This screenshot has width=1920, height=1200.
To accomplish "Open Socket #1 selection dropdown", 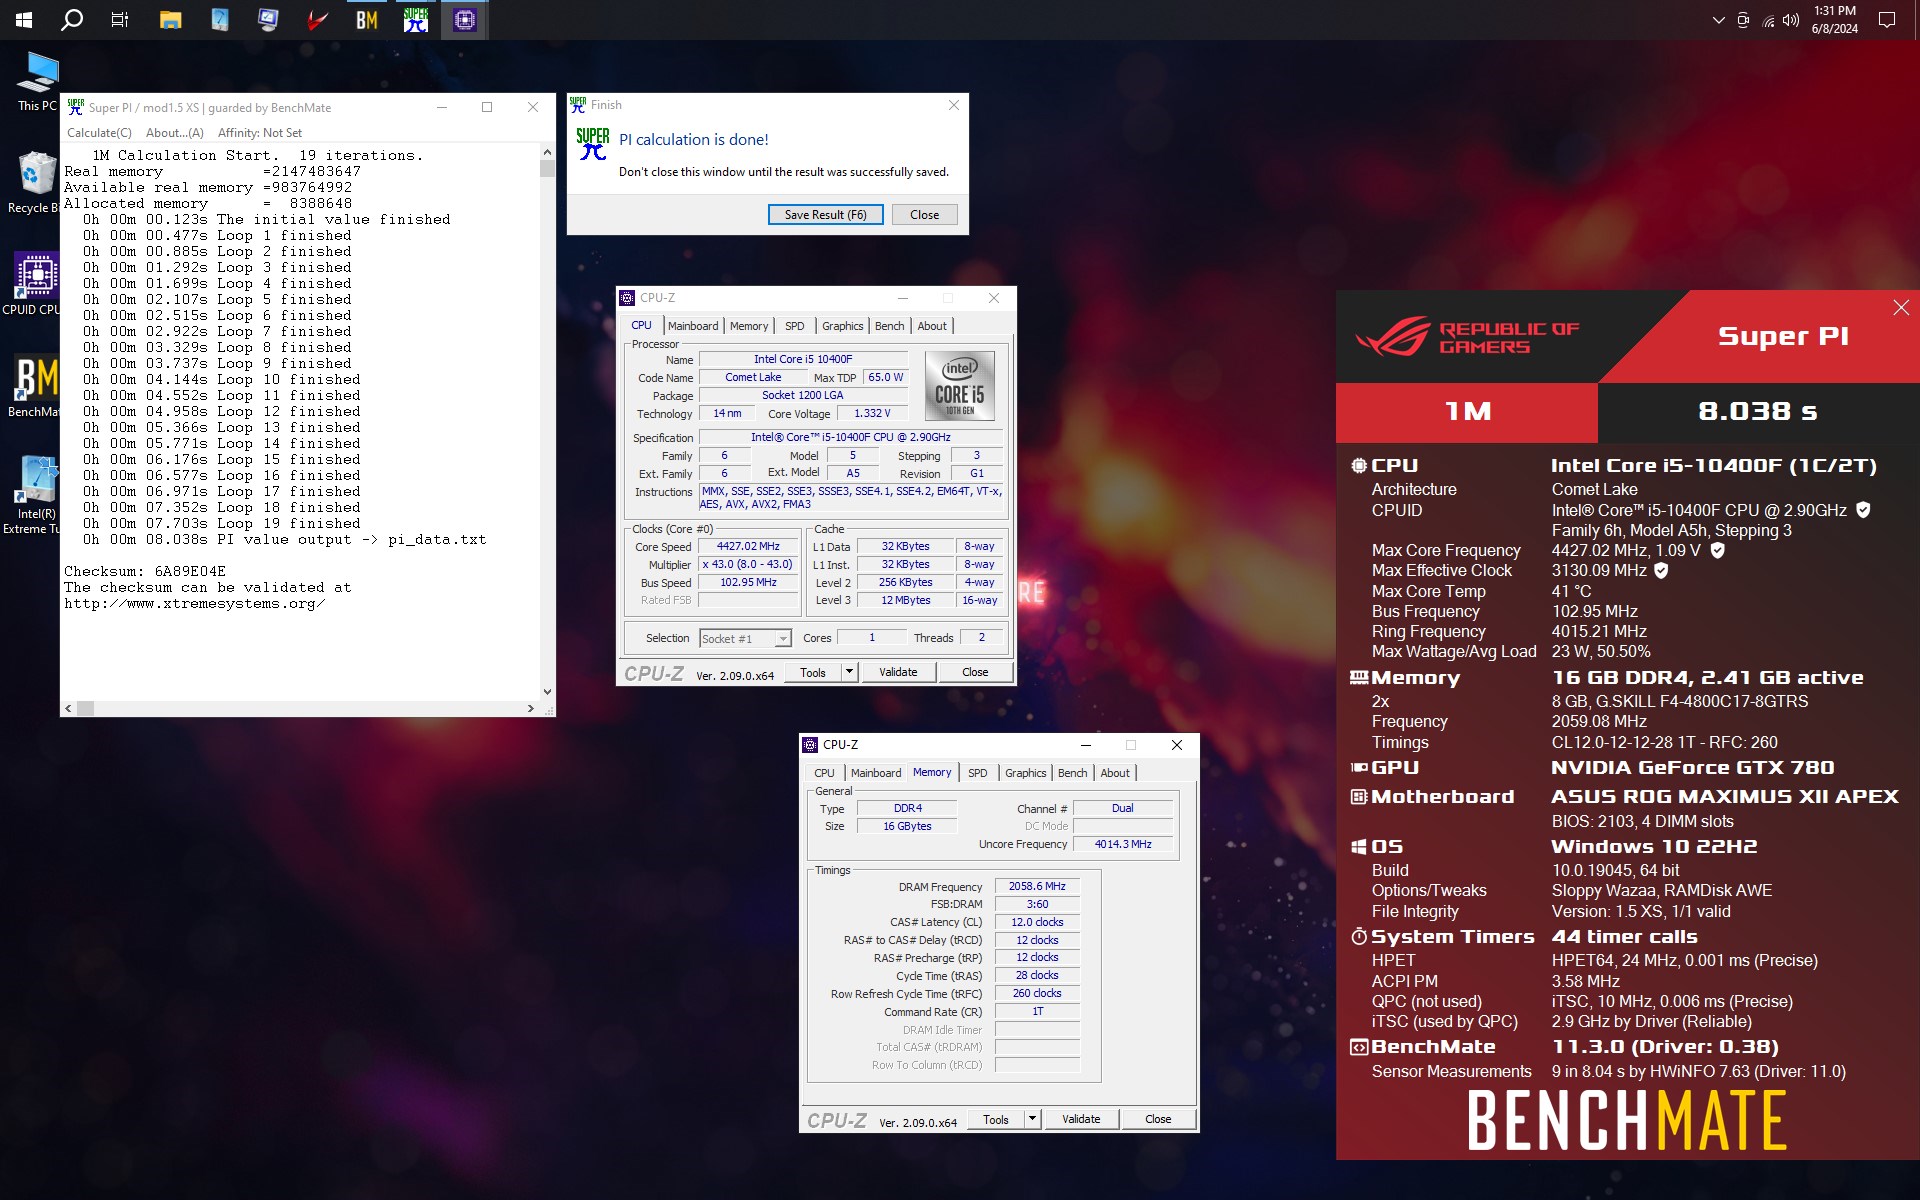I will point(745,638).
